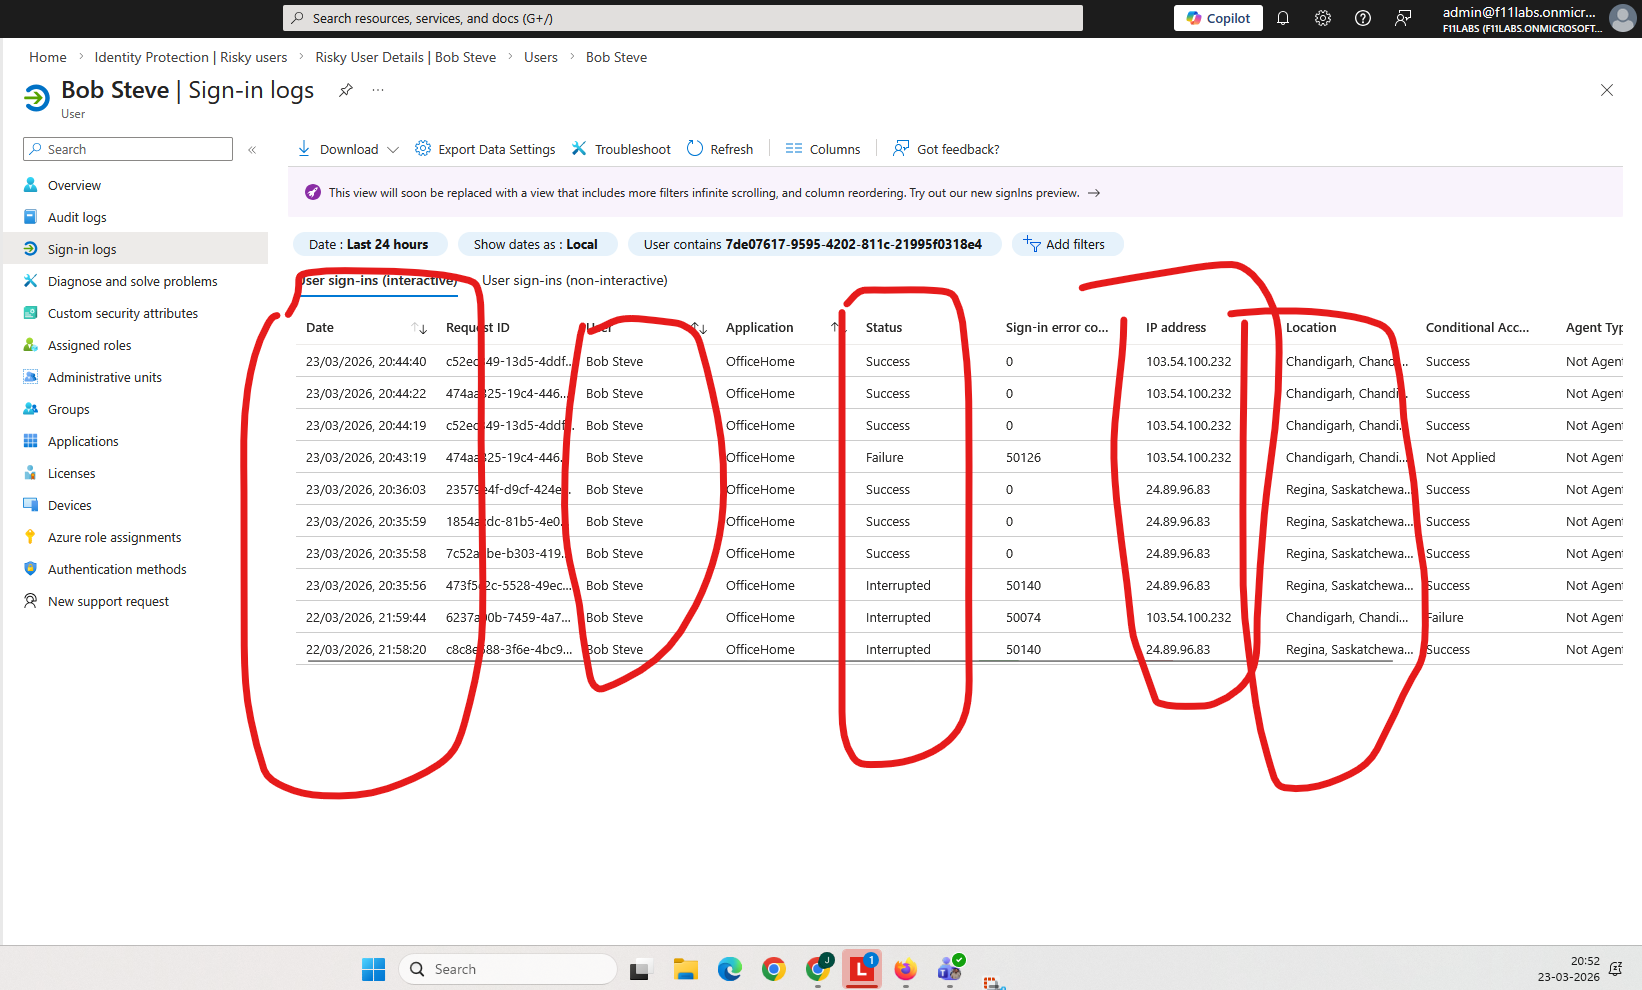
Task: Pin the Sign-in logs blade
Action: click(x=346, y=90)
